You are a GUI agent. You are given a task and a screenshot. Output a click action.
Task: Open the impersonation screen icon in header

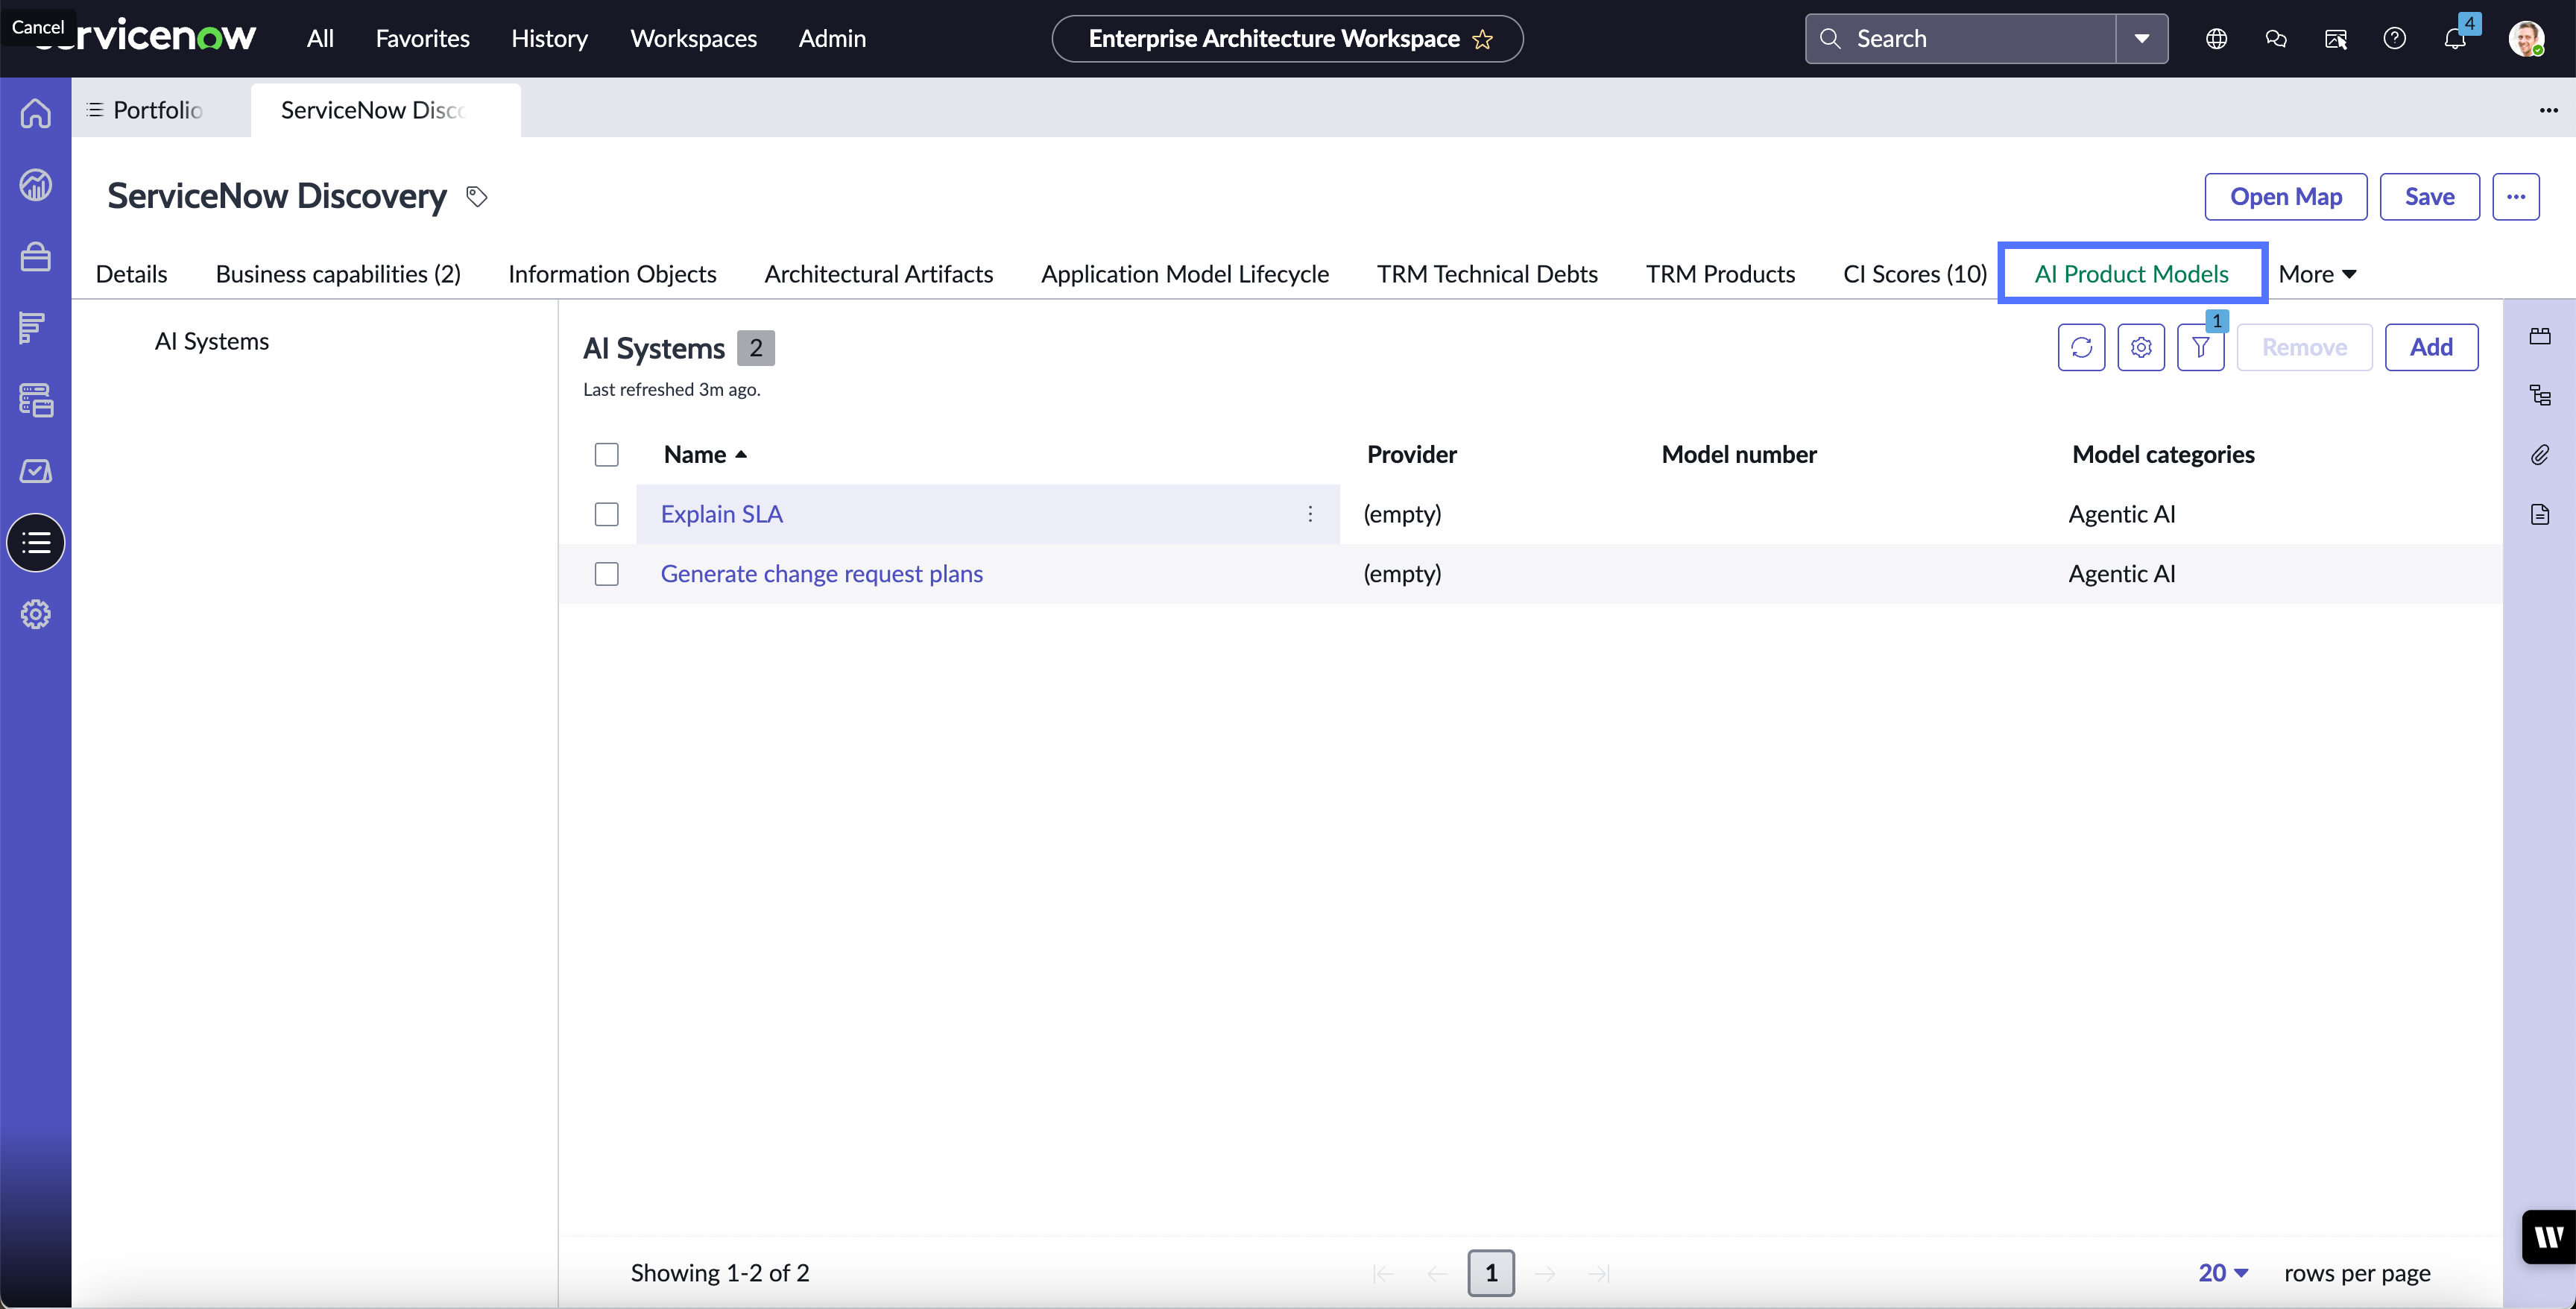point(2336,39)
